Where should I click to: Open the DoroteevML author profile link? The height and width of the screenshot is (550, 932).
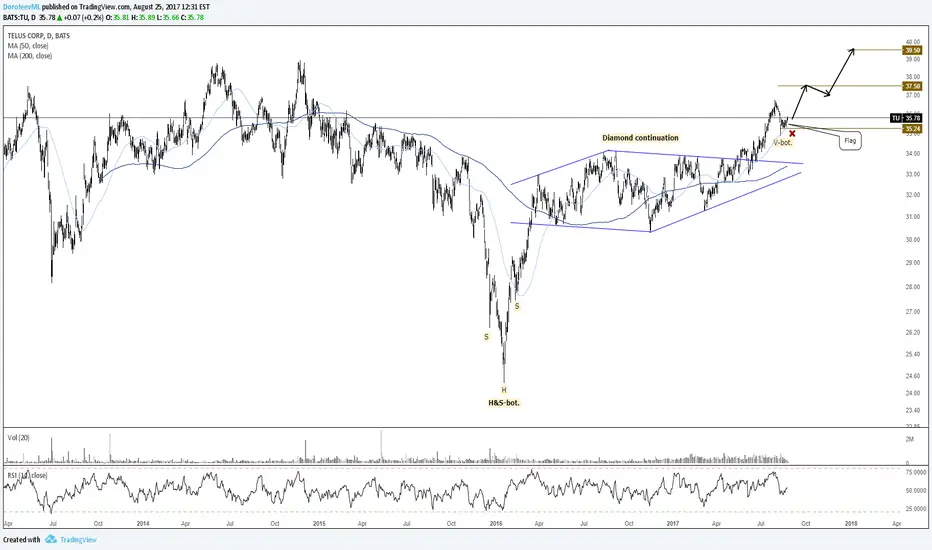[21, 7]
